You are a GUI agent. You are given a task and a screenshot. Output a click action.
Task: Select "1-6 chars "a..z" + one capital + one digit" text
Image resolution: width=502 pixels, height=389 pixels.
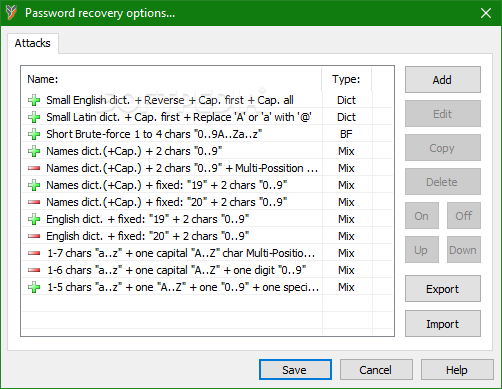tap(176, 270)
